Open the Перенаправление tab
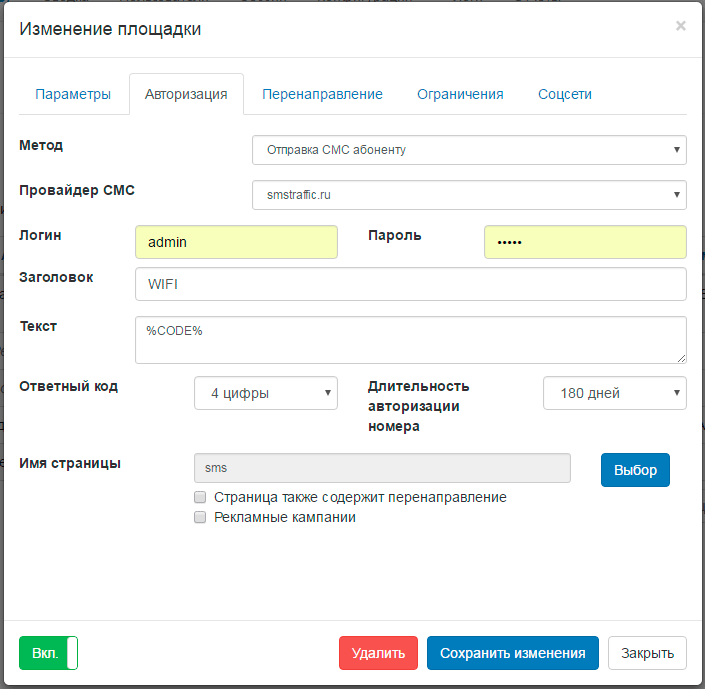Viewport: 705px width, 689px height. point(322,94)
